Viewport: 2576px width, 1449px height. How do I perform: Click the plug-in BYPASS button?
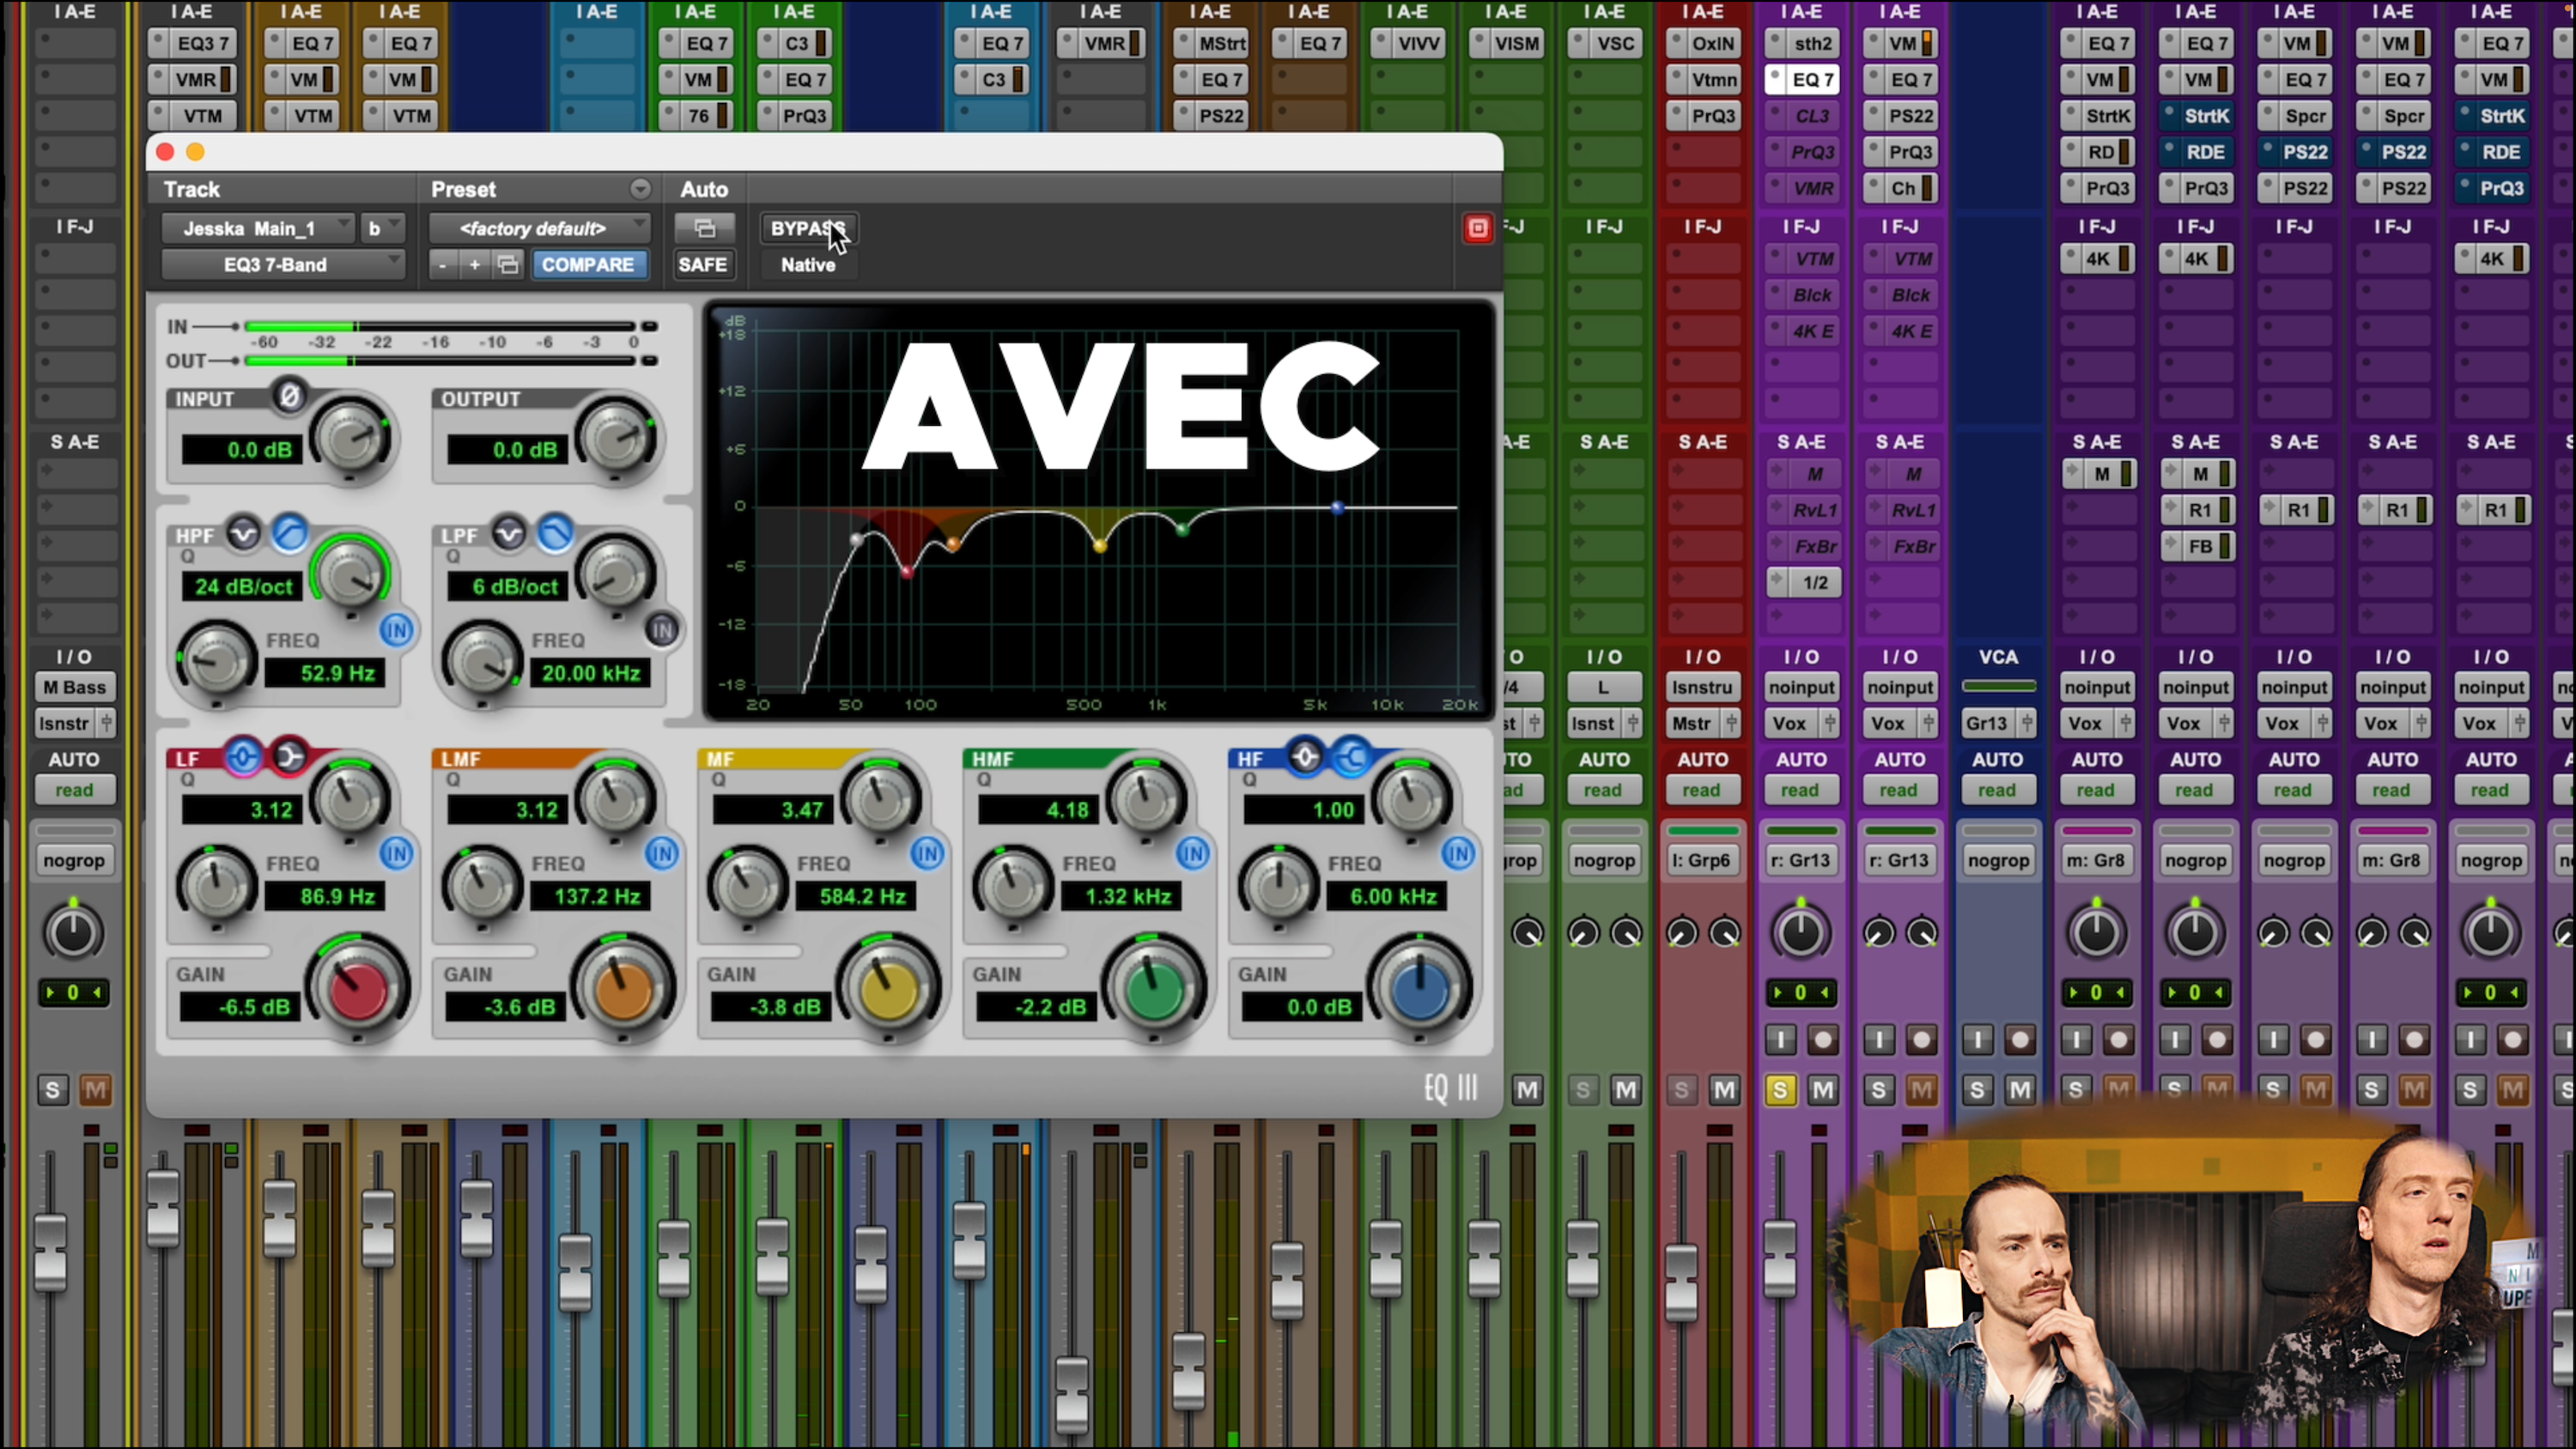tap(808, 228)
